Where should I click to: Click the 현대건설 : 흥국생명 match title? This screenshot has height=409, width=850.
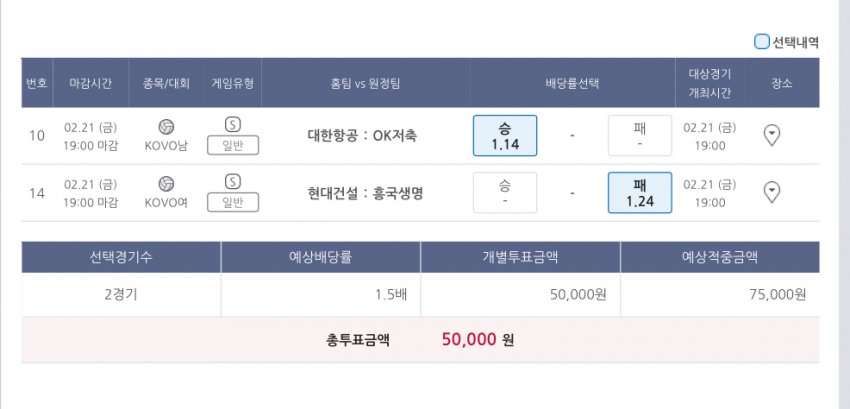click(x=365, y=193)
